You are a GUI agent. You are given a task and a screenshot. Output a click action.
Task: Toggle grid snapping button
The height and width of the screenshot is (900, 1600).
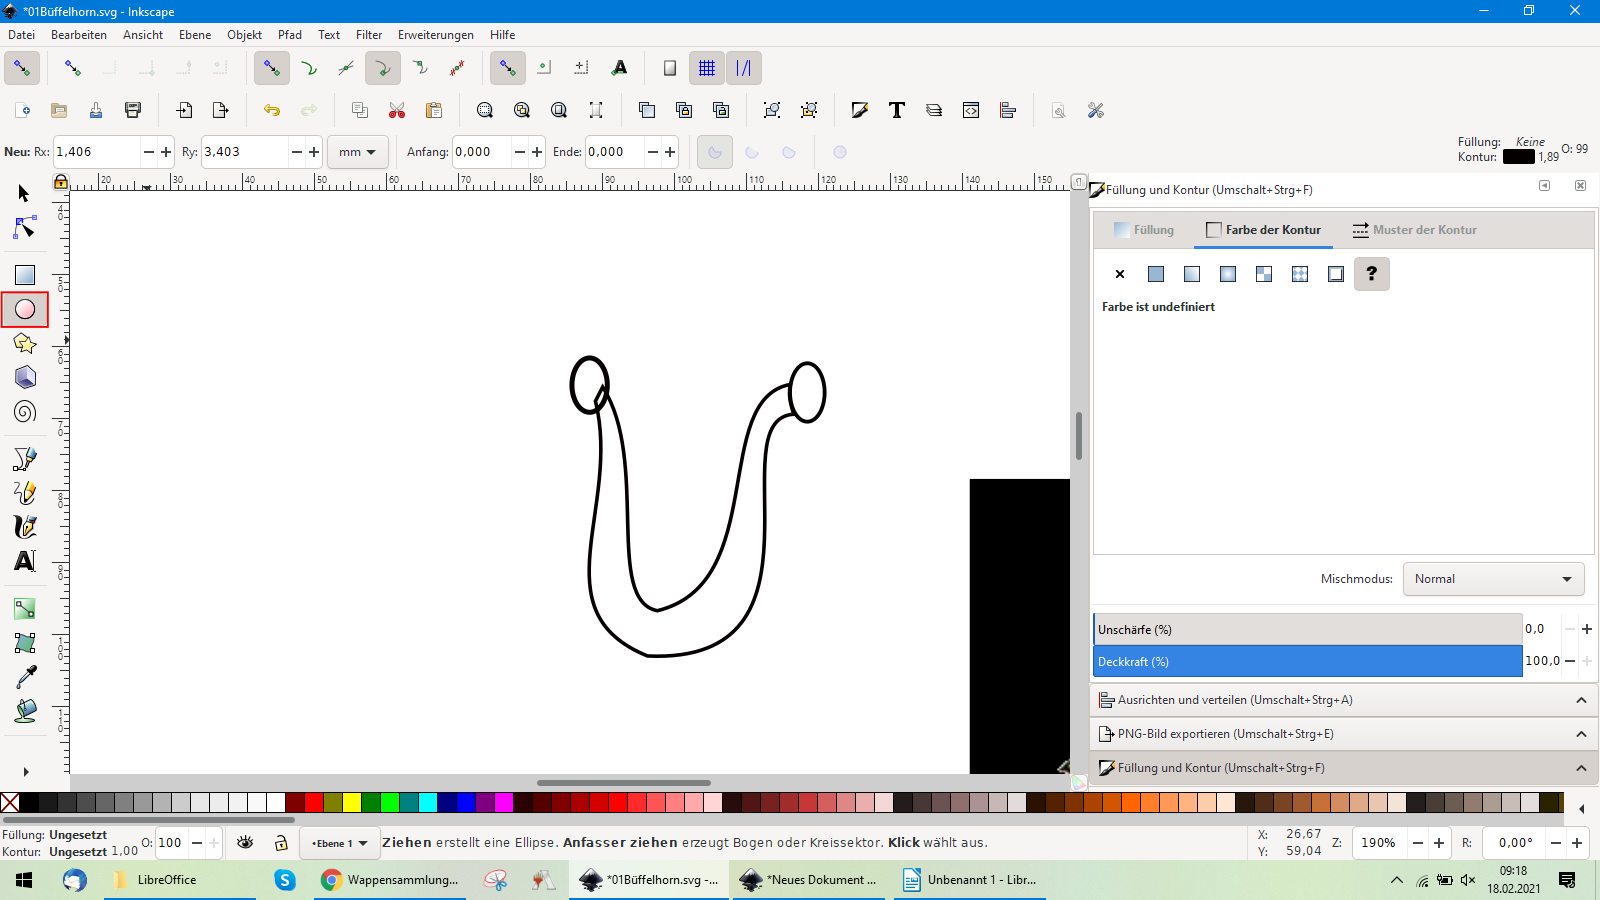[707, 68]
